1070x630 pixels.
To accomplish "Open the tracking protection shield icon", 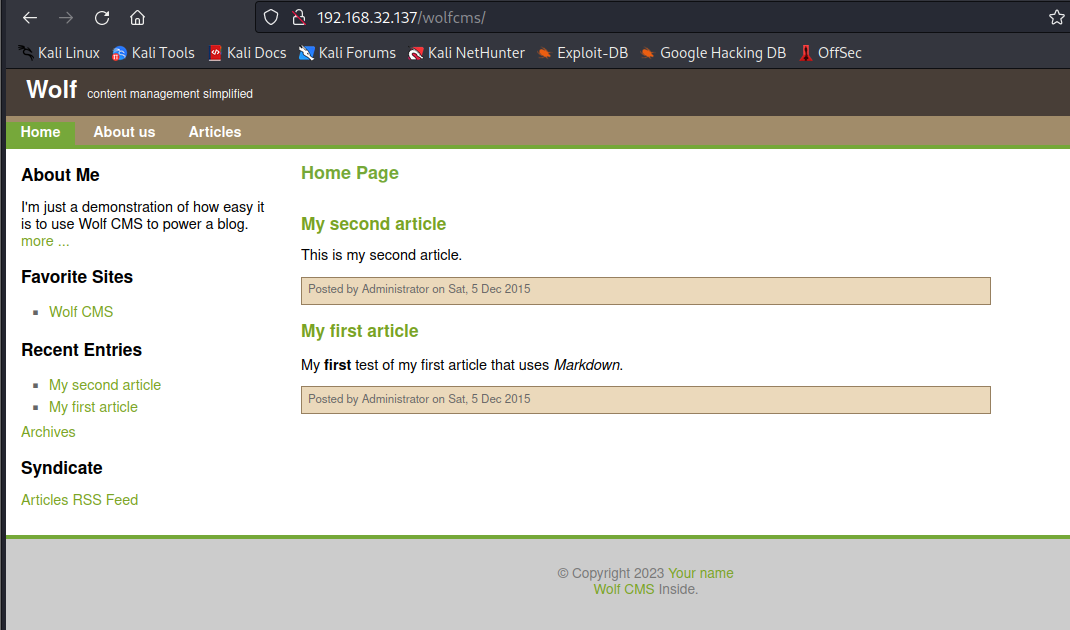I will (x=271, y=18).
